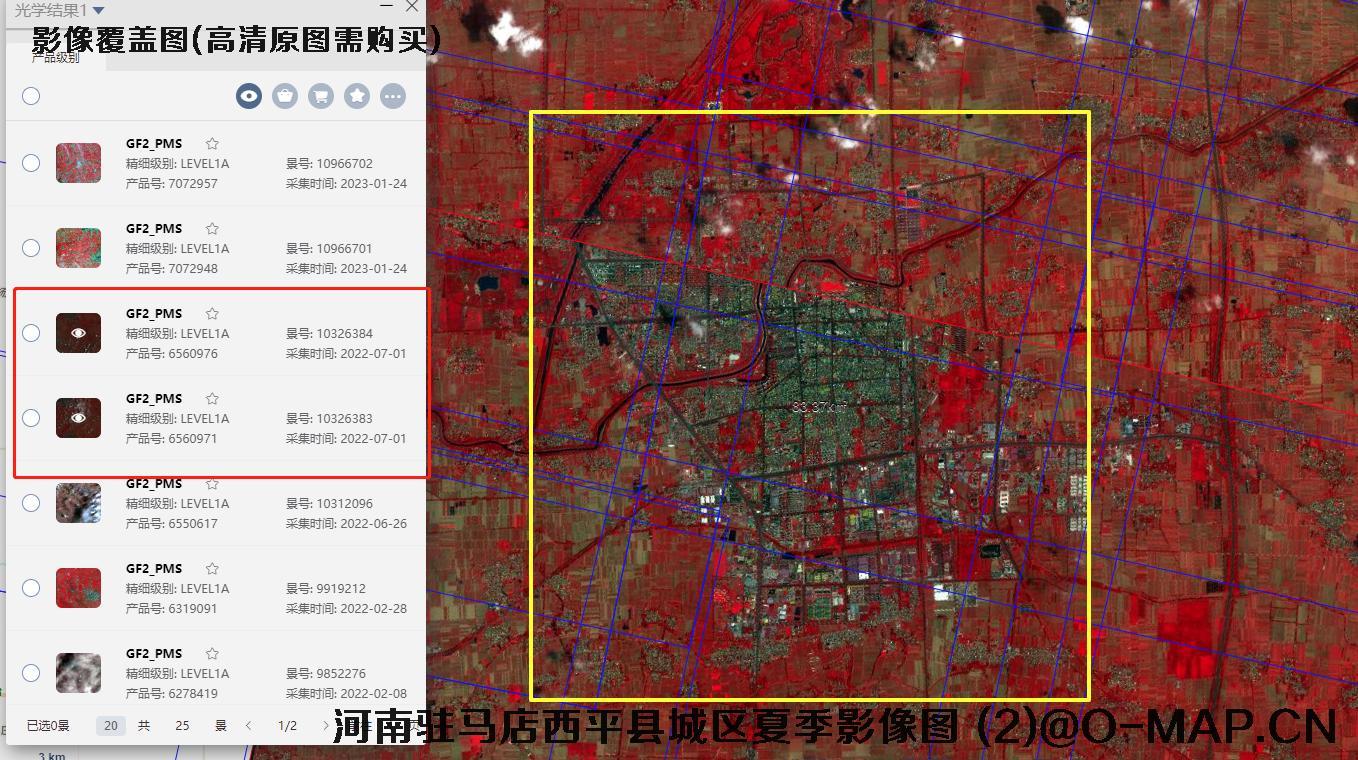Click the text 产品号: 6319091
1358x760 pixels.
(x=172, y=609)
